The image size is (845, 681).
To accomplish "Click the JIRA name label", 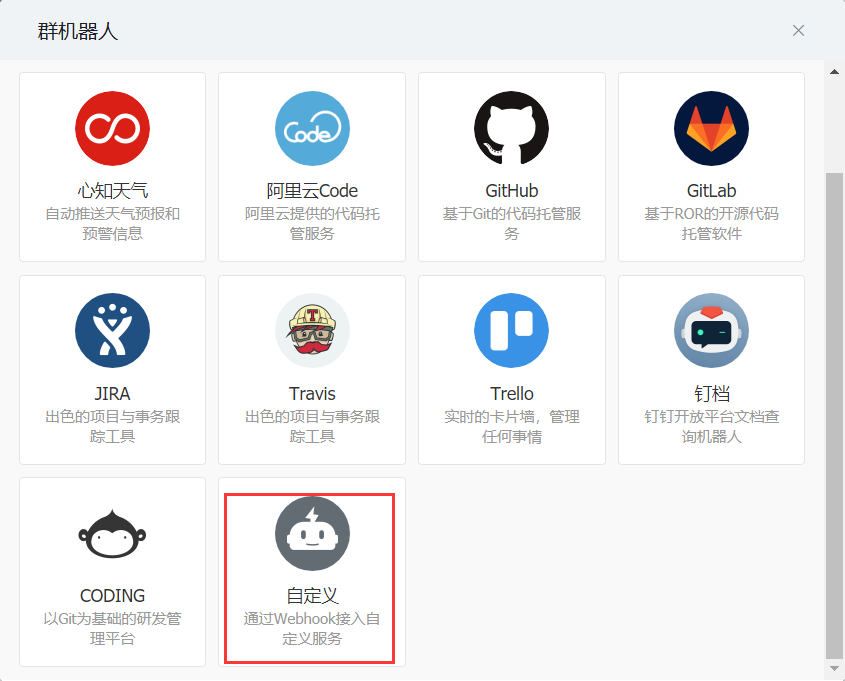I will pos(112,394).
